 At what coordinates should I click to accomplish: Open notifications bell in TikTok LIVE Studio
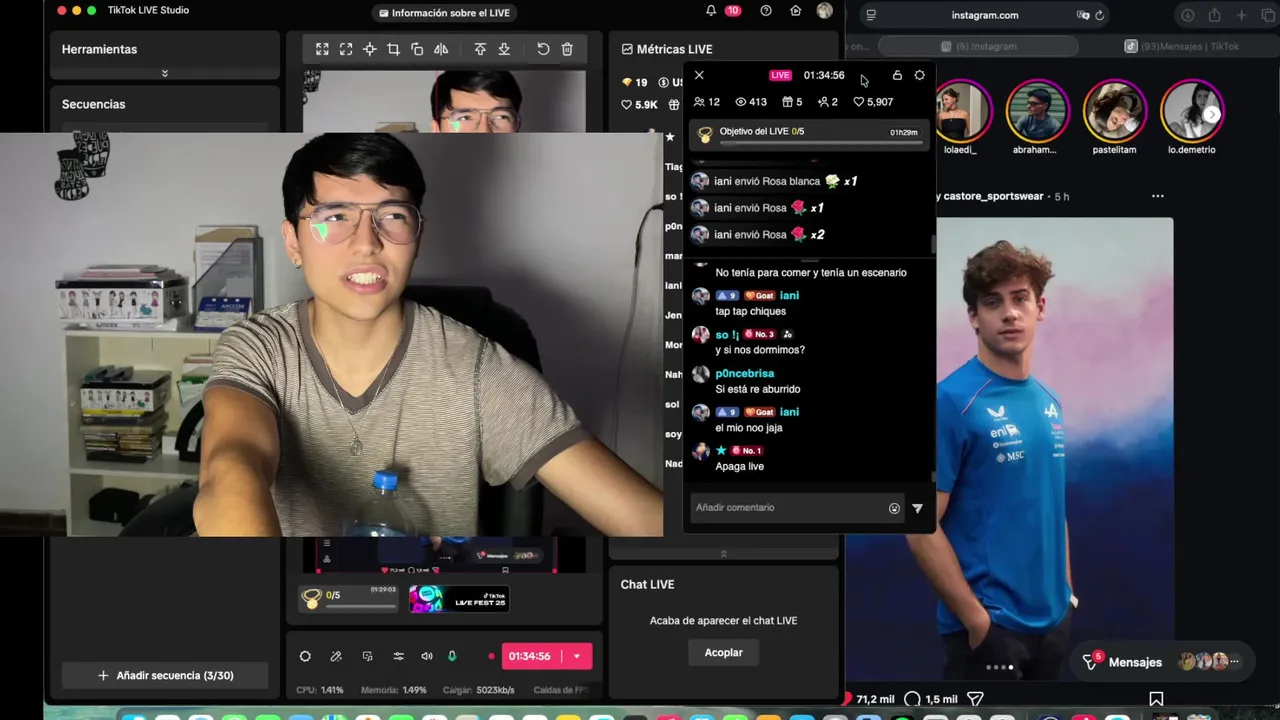coord(711,11)
